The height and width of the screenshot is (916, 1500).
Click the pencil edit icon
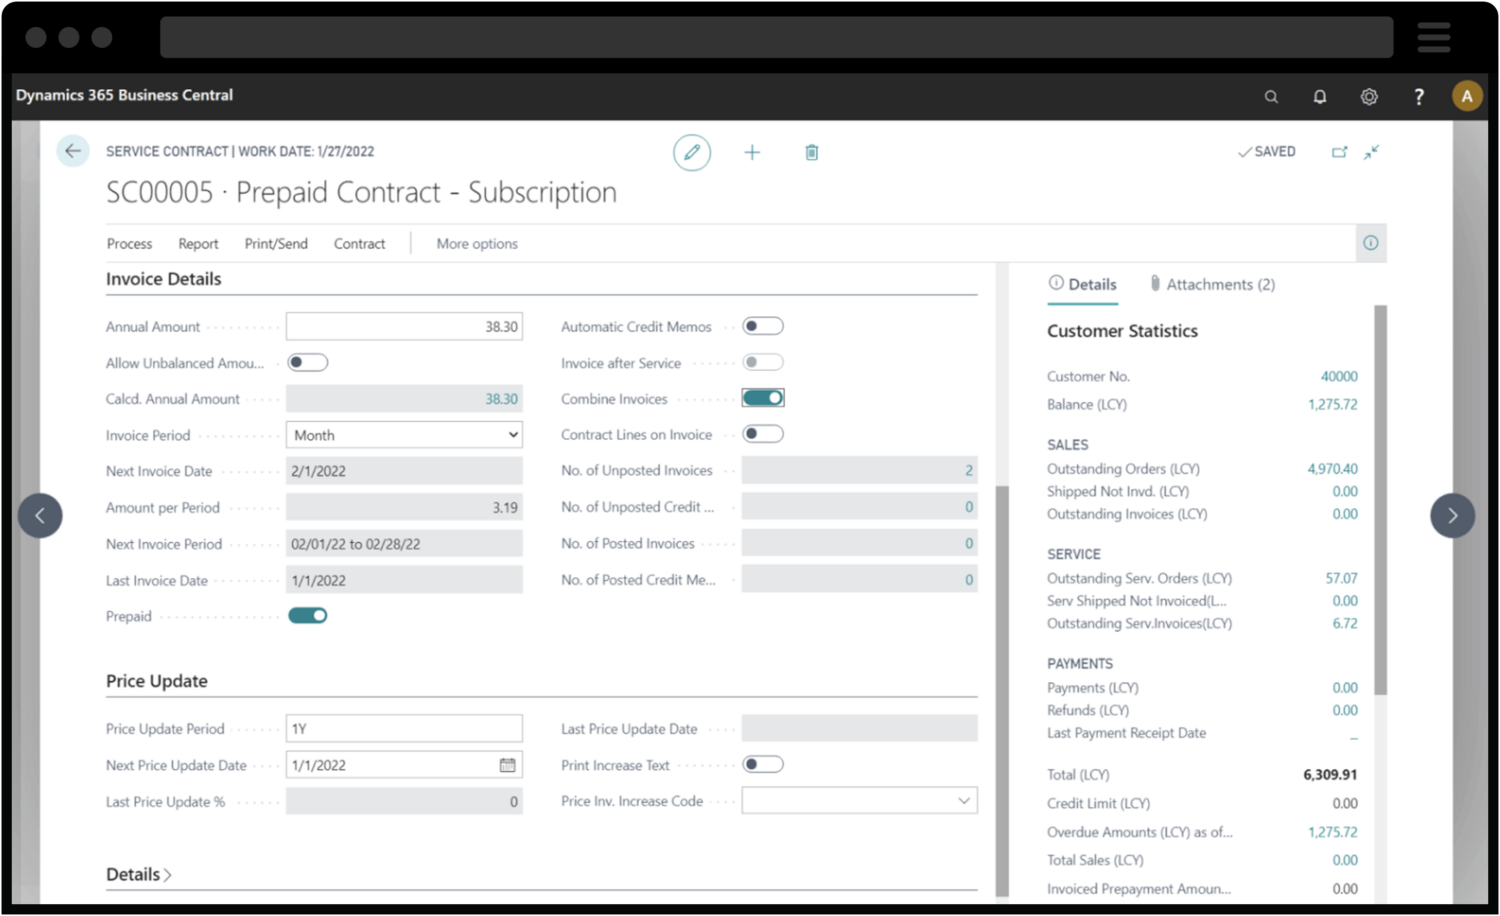pos(691,152)
